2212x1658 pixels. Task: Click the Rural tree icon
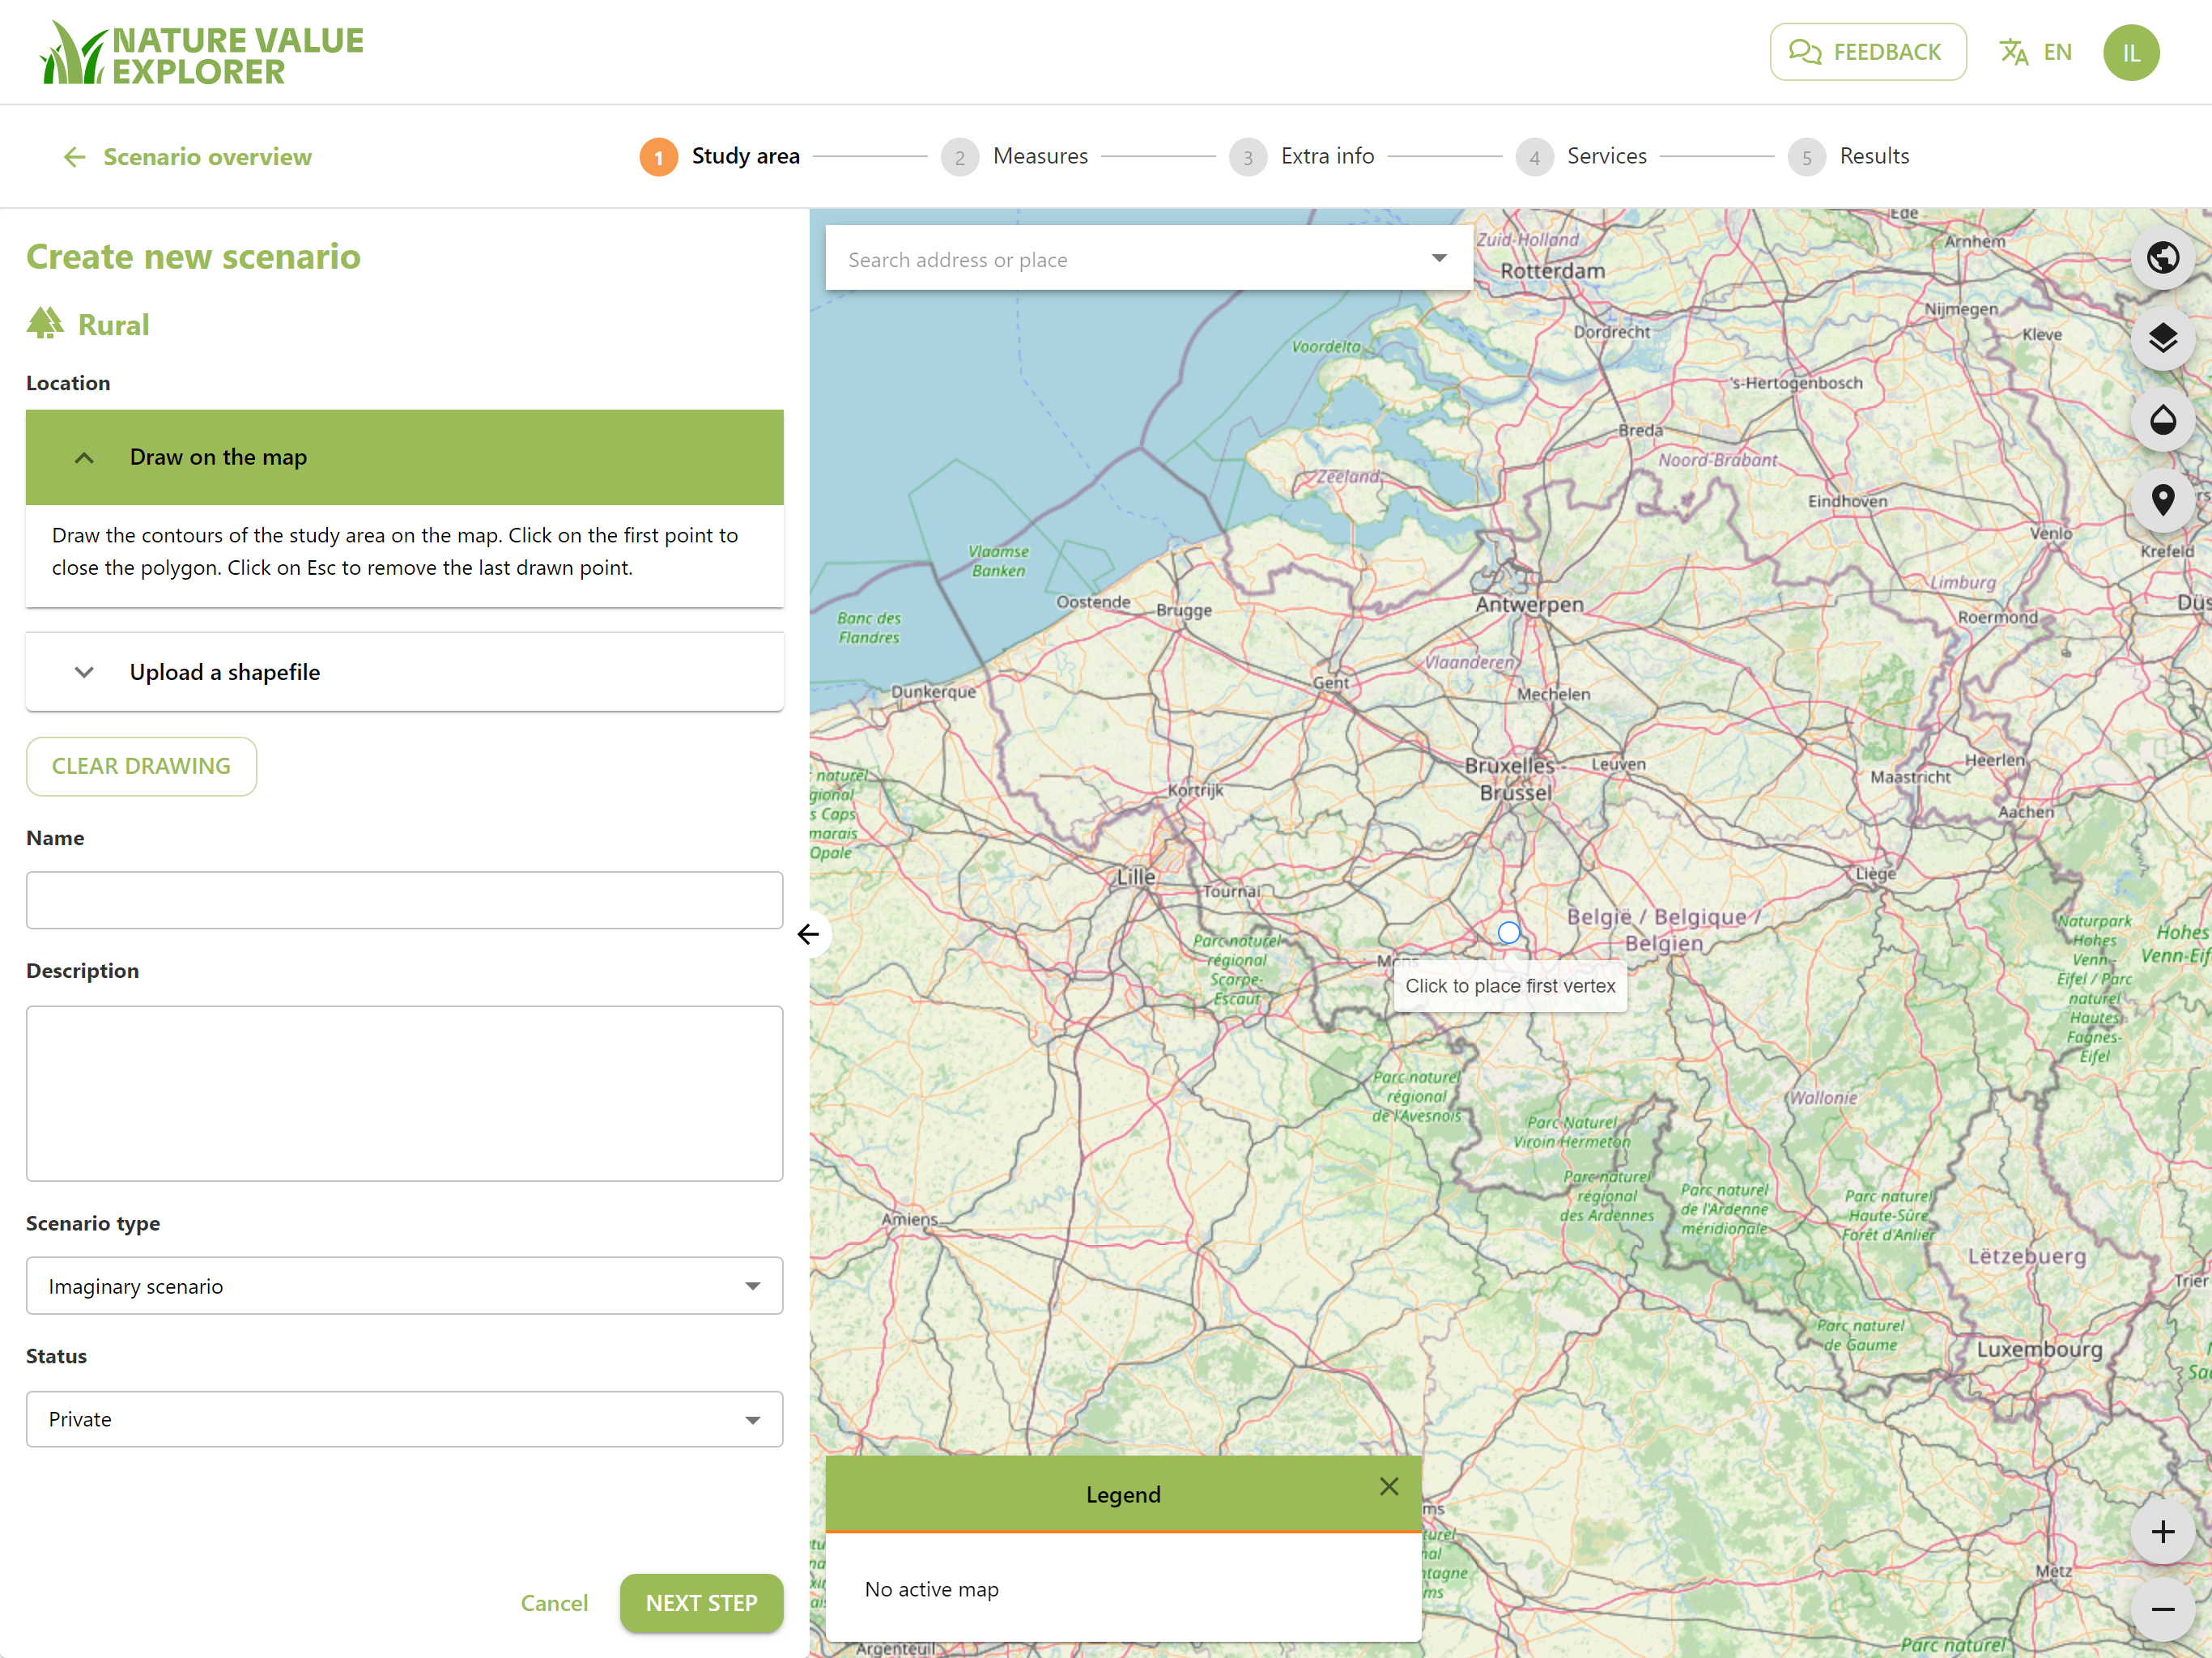[45, 323]
